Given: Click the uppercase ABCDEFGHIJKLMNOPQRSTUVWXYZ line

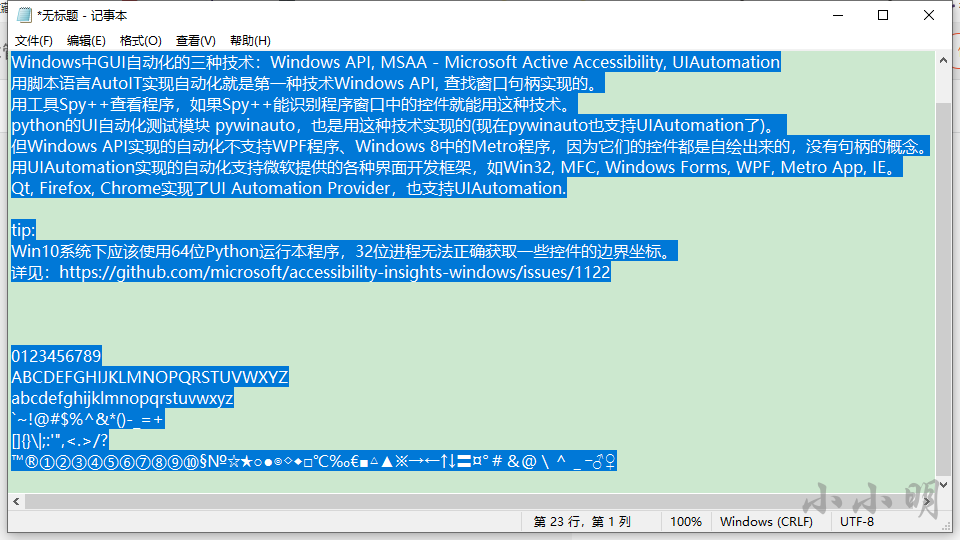Looking at the screenshot, I should pos(150,377).
